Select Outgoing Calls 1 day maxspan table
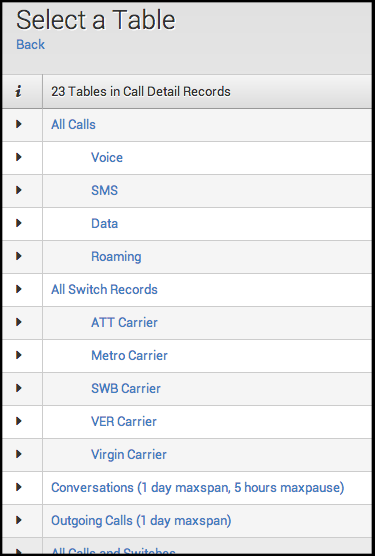375x556 pixels. point(141,521)
